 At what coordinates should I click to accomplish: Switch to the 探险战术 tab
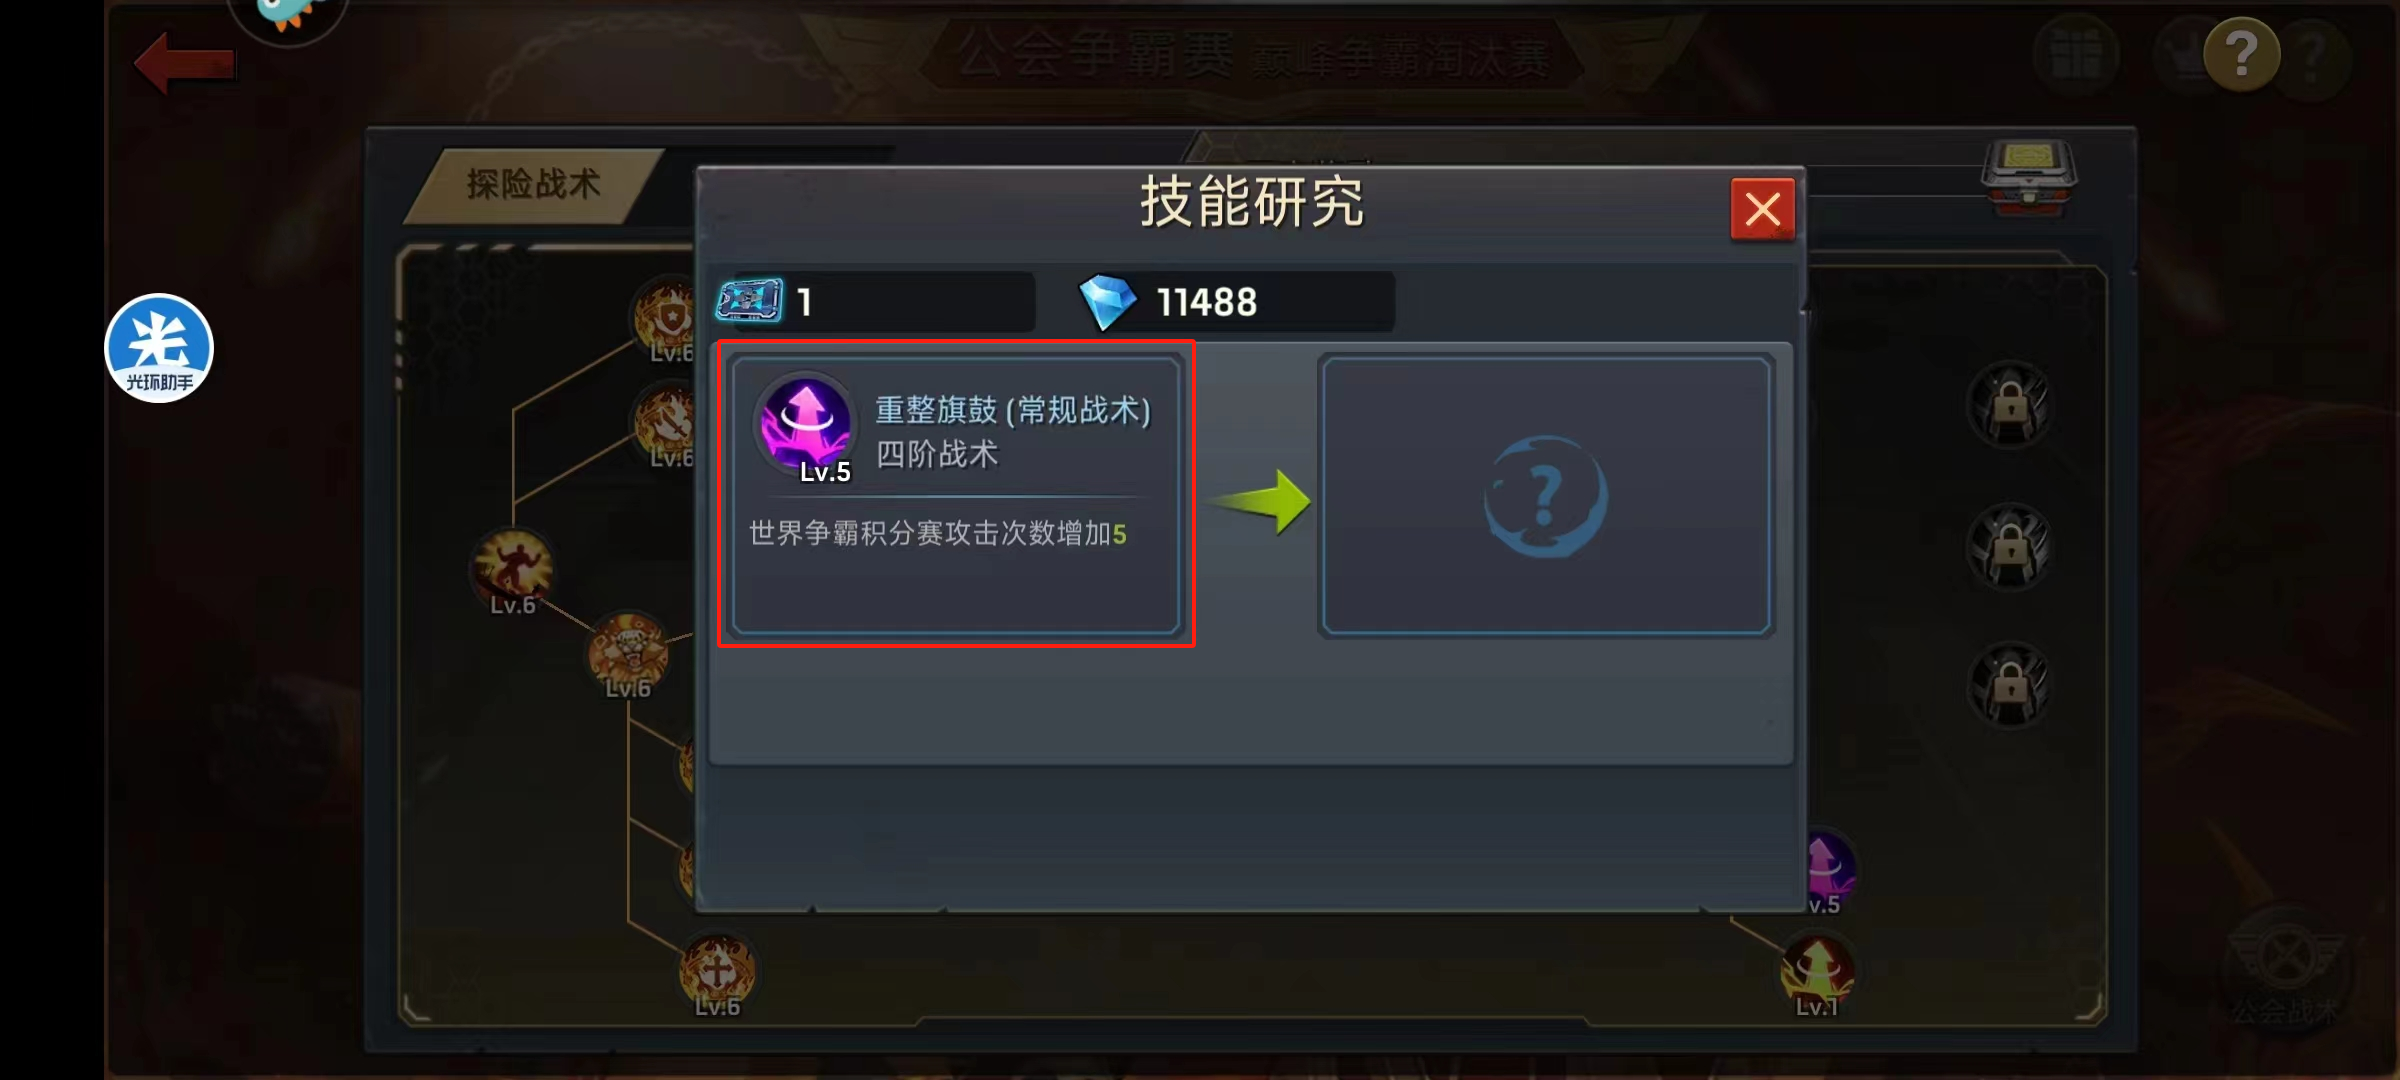pyautogui.click(x=534, y=185)
